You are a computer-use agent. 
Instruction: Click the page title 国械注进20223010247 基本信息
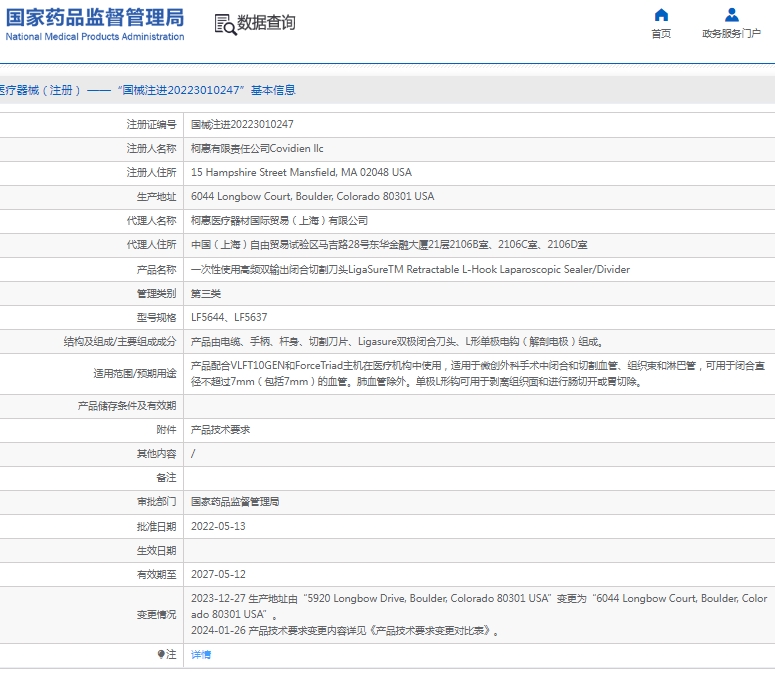pyautogui.click(x=207, y=90)
